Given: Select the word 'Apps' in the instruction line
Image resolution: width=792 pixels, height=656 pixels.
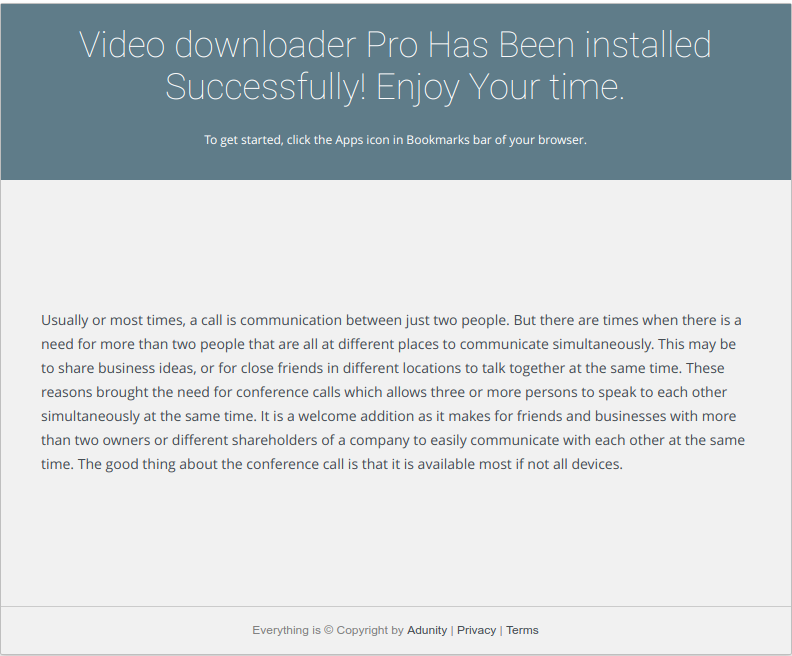Looking at the screenshot, I should [349, 140].
